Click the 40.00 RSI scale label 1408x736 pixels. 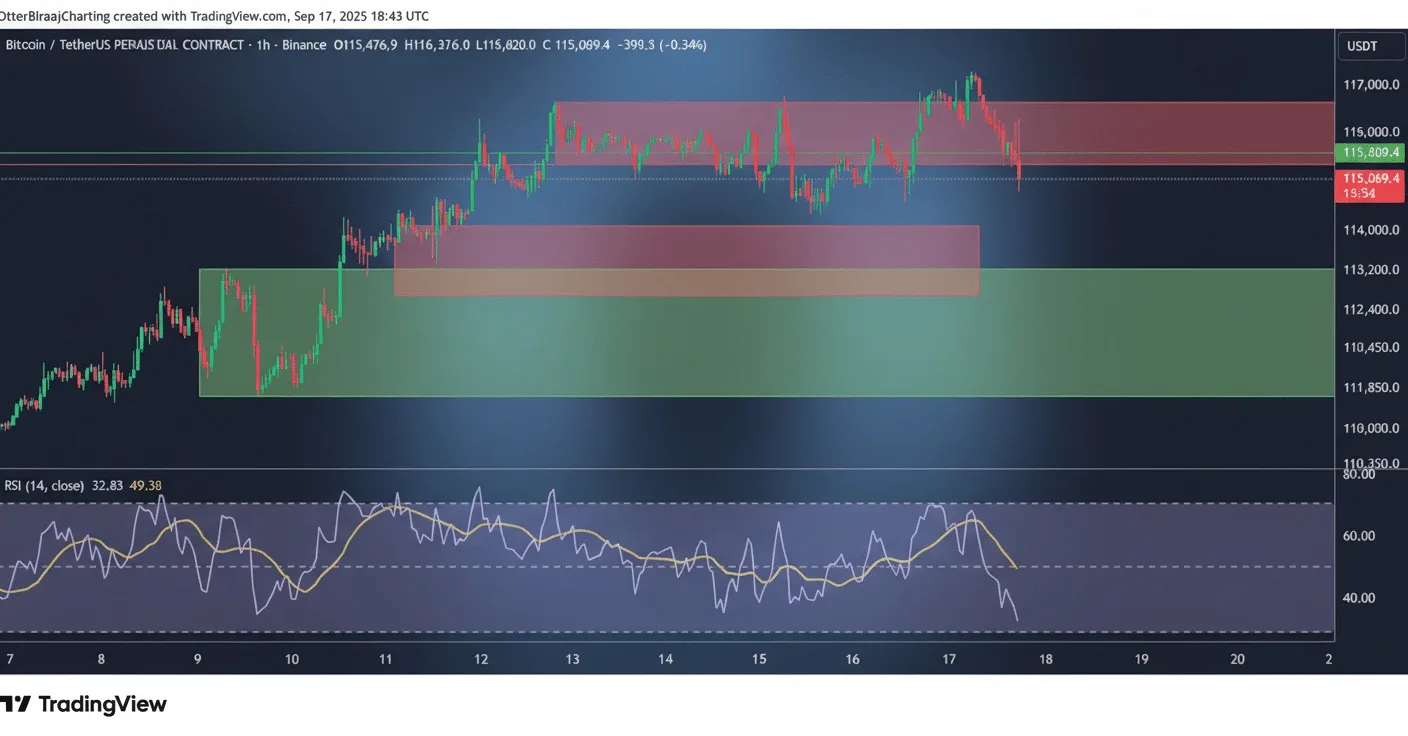coord(1359,598)
